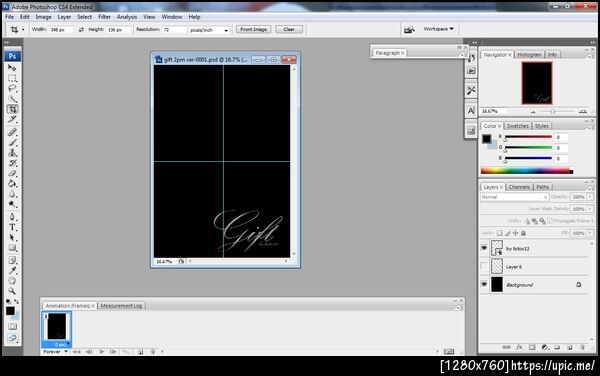Open the Fill value dropdown

point(590,233)
